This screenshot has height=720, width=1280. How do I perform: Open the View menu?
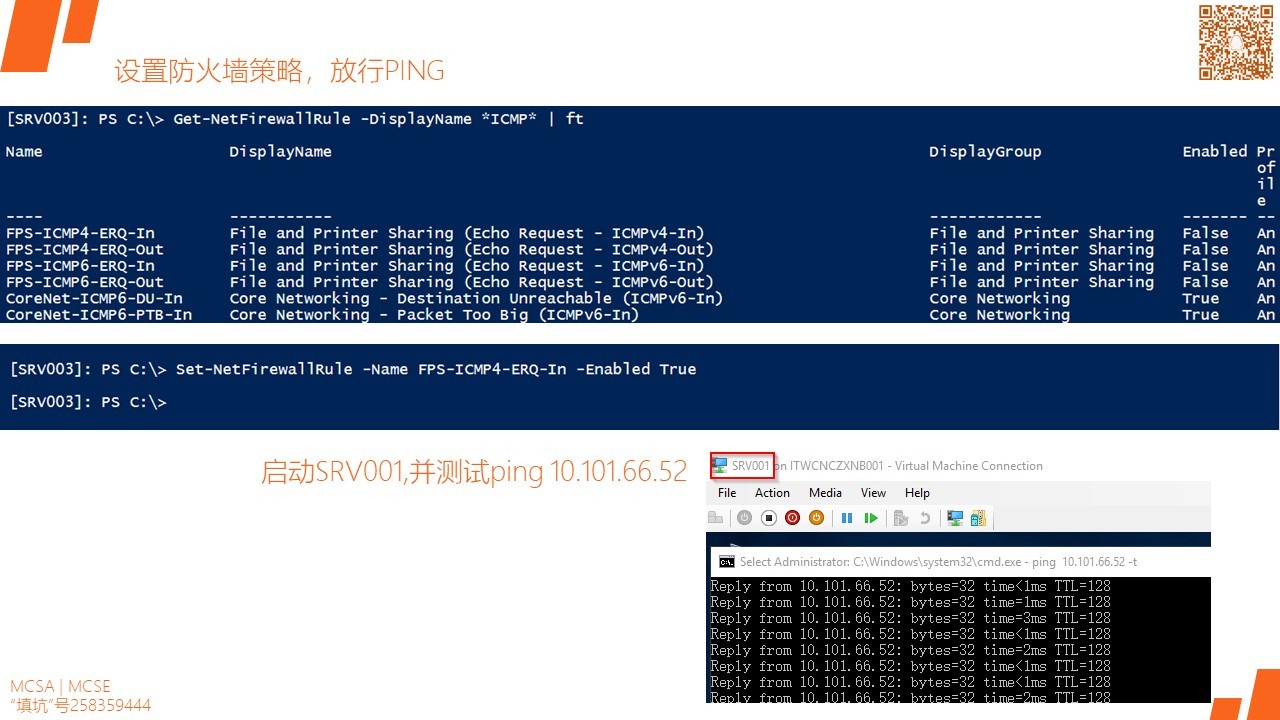873,493
